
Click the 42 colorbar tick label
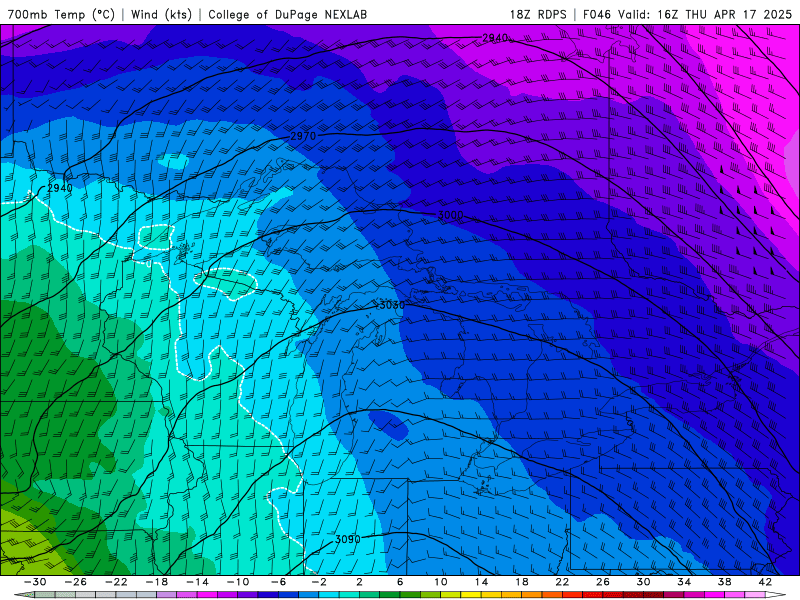[x=765, y=582]
